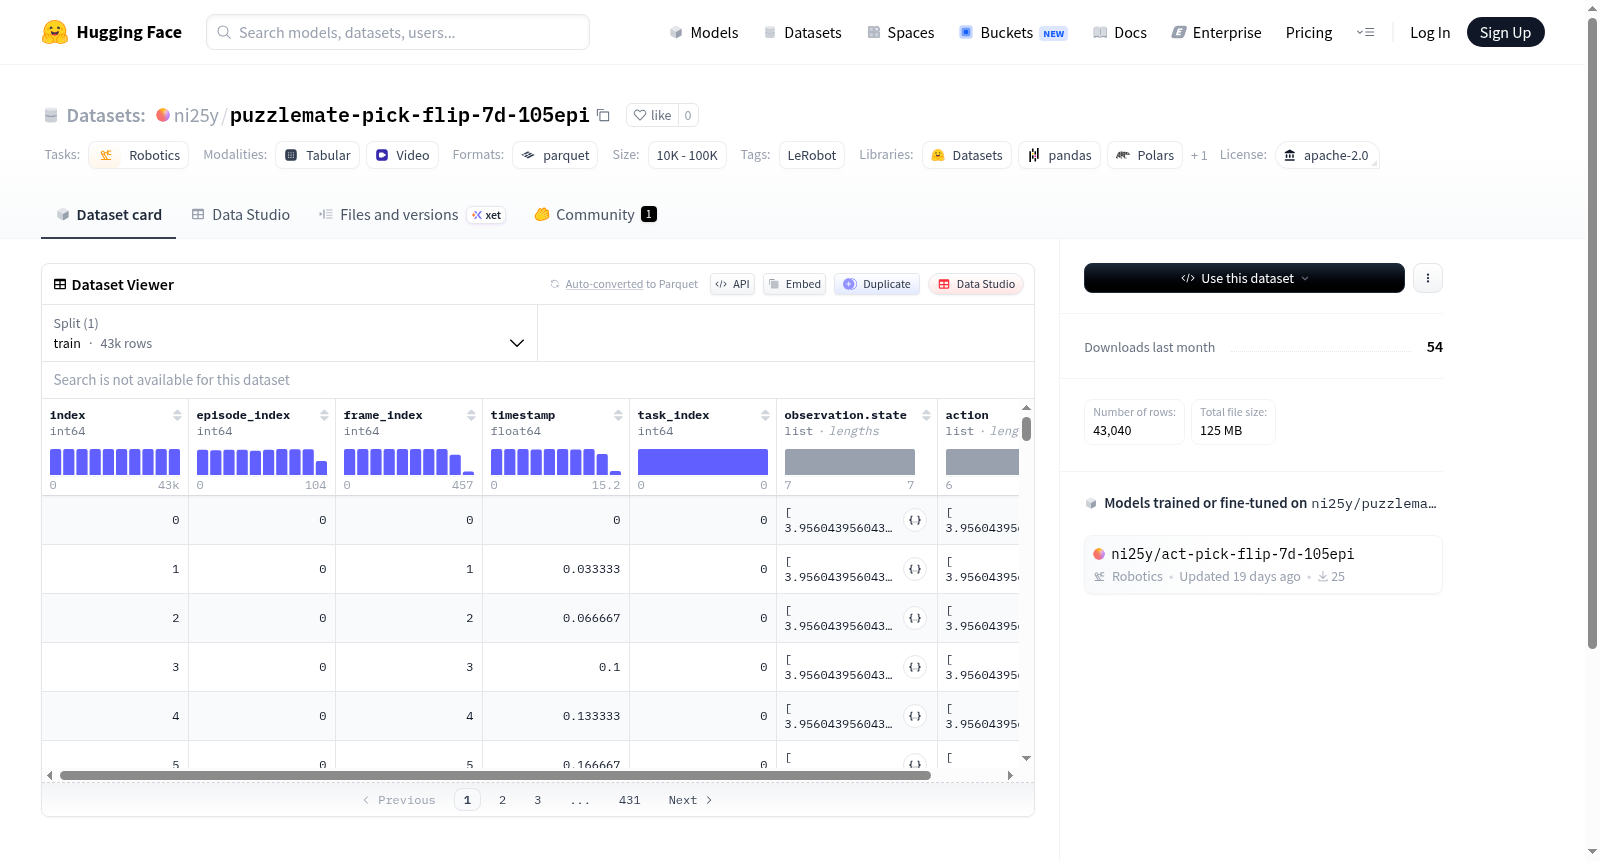Sort by the task_index column
The image size is (1600, 861).
click(x=765, y=415)
